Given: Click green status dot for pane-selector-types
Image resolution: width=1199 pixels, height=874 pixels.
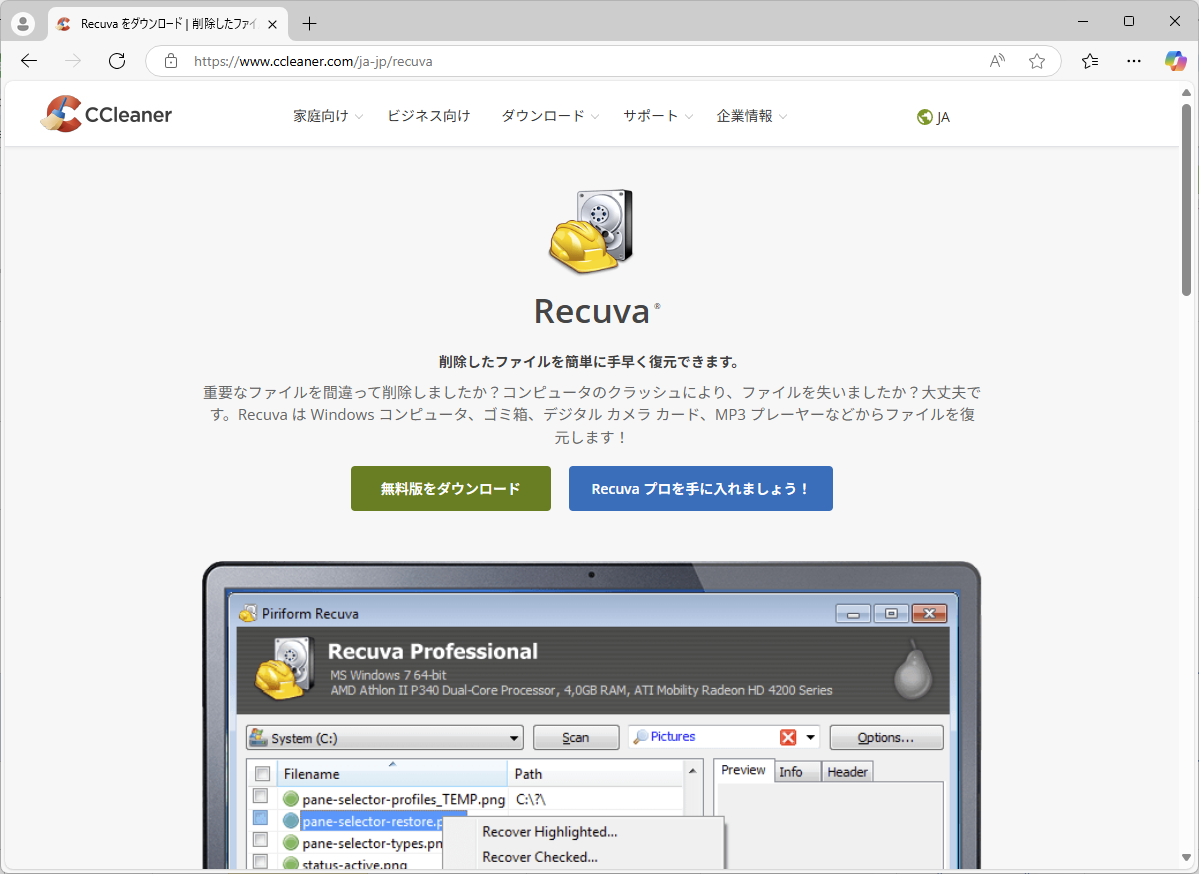Looking at the screenshot, I should point(291,843).
